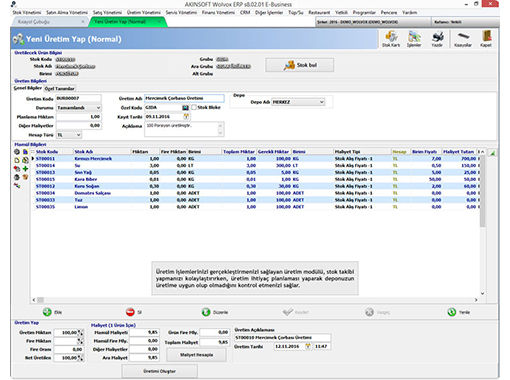This screenshot has height=380, width=510.
Task: Open the Kayıt Tarihi calendar picker icon
Action: [186, 117]
